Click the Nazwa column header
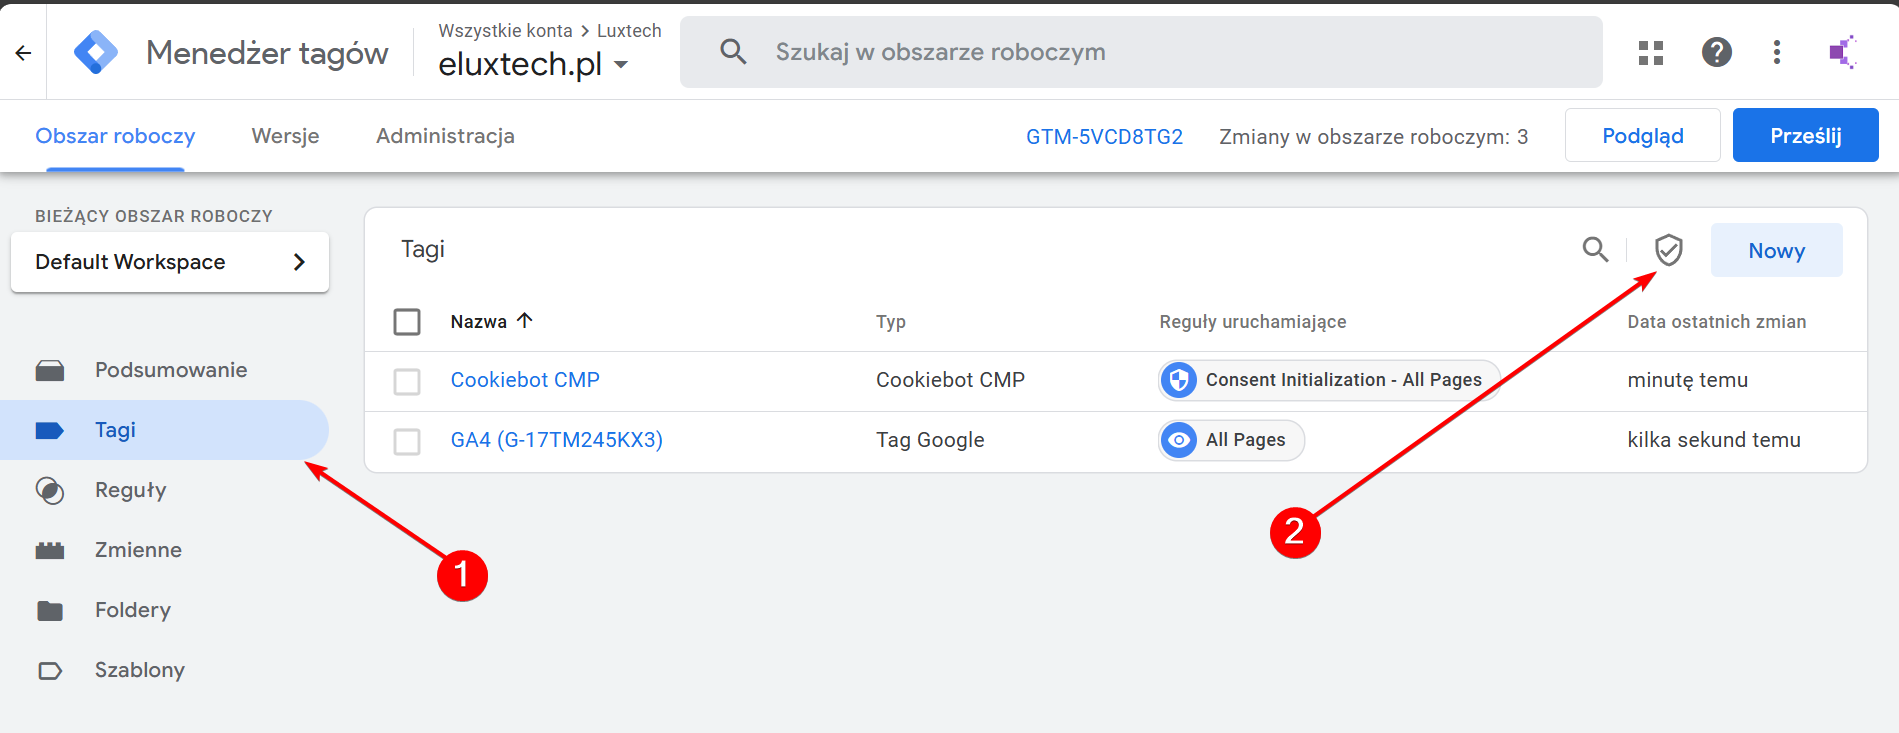 [x=478, y=322]
